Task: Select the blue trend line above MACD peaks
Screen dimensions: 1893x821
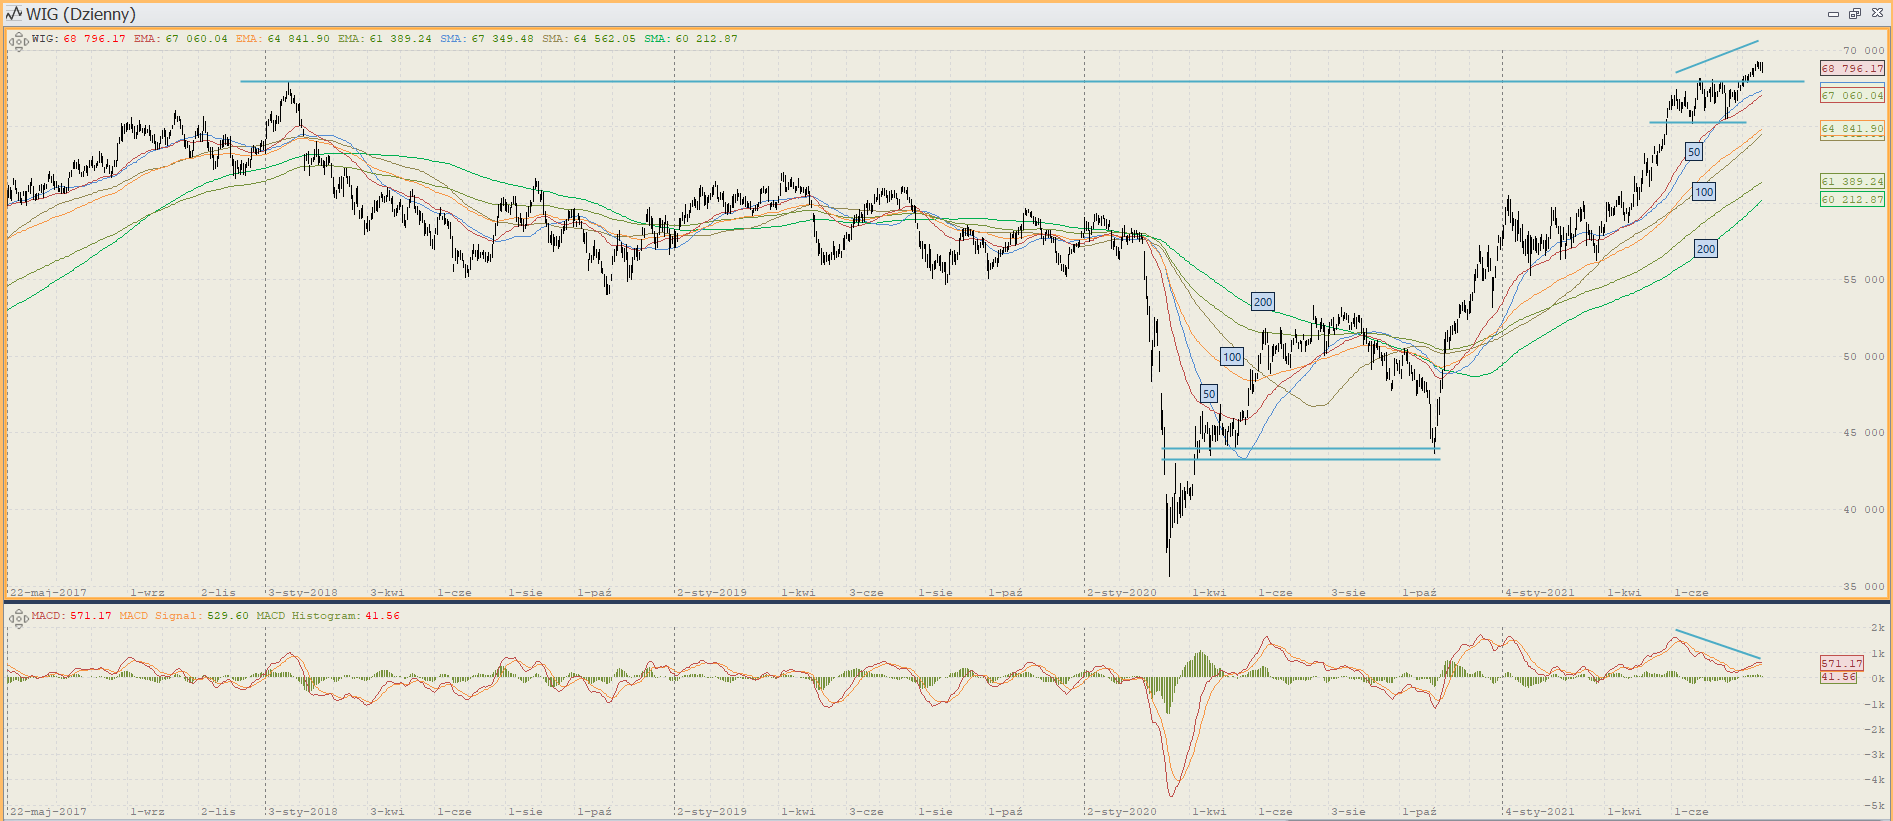Action: [x=1718, y=645]
